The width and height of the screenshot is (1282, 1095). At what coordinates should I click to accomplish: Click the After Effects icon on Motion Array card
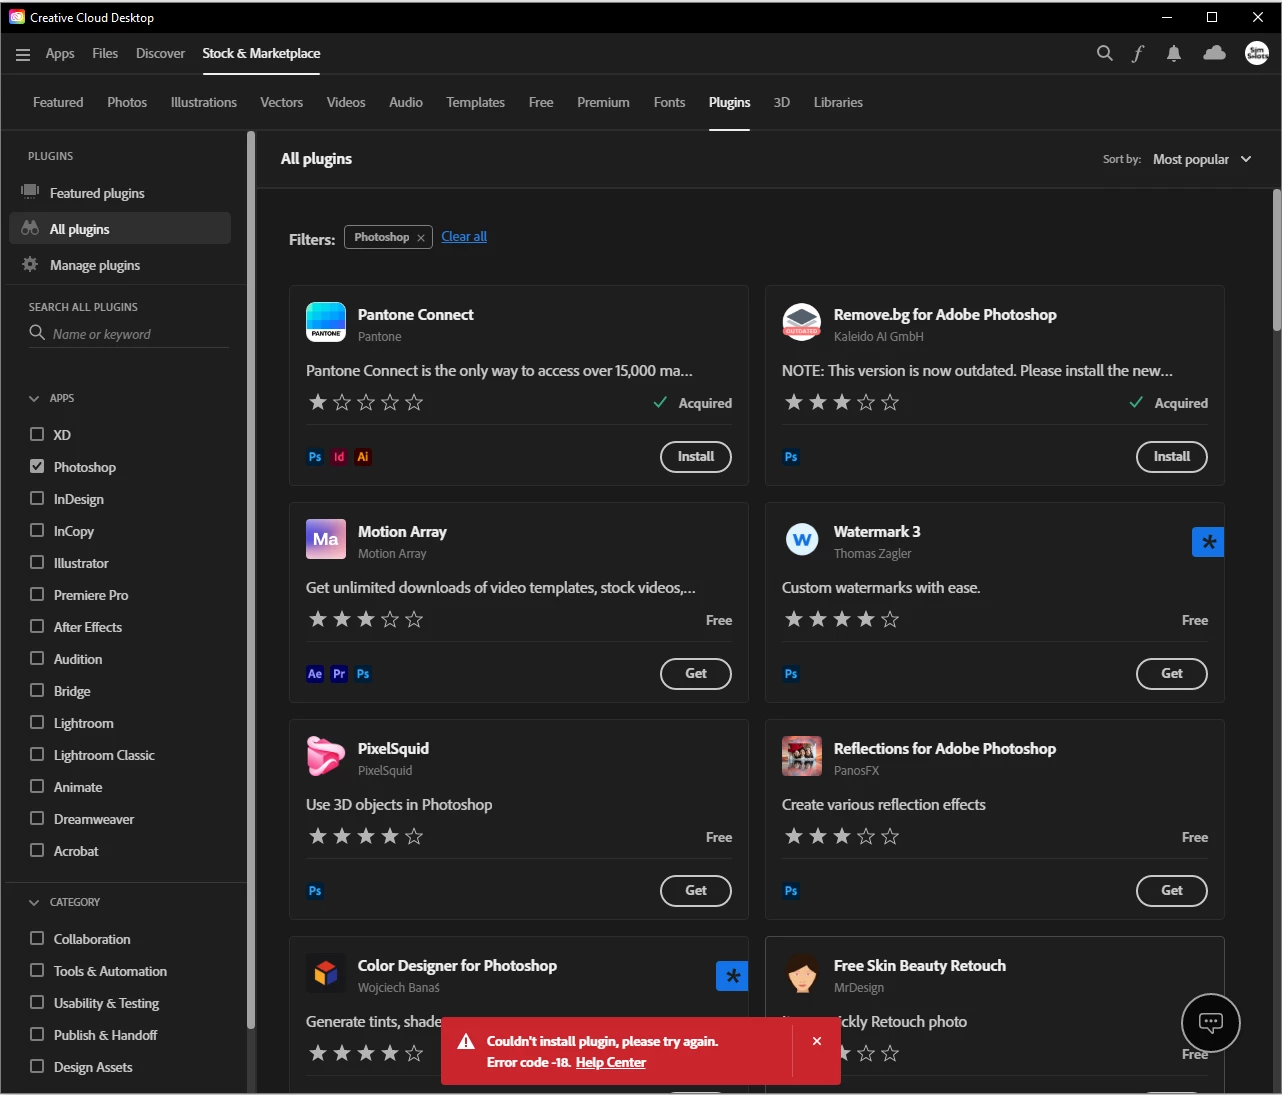click(x=315, y=674)
